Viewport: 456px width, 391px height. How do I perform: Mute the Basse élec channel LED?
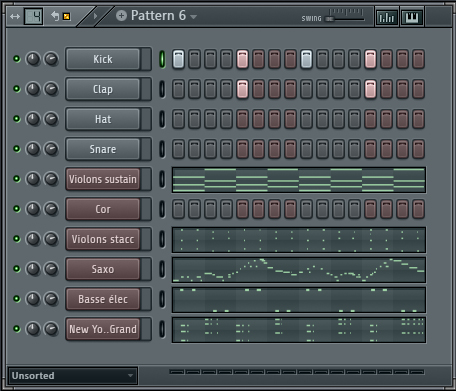16,299
